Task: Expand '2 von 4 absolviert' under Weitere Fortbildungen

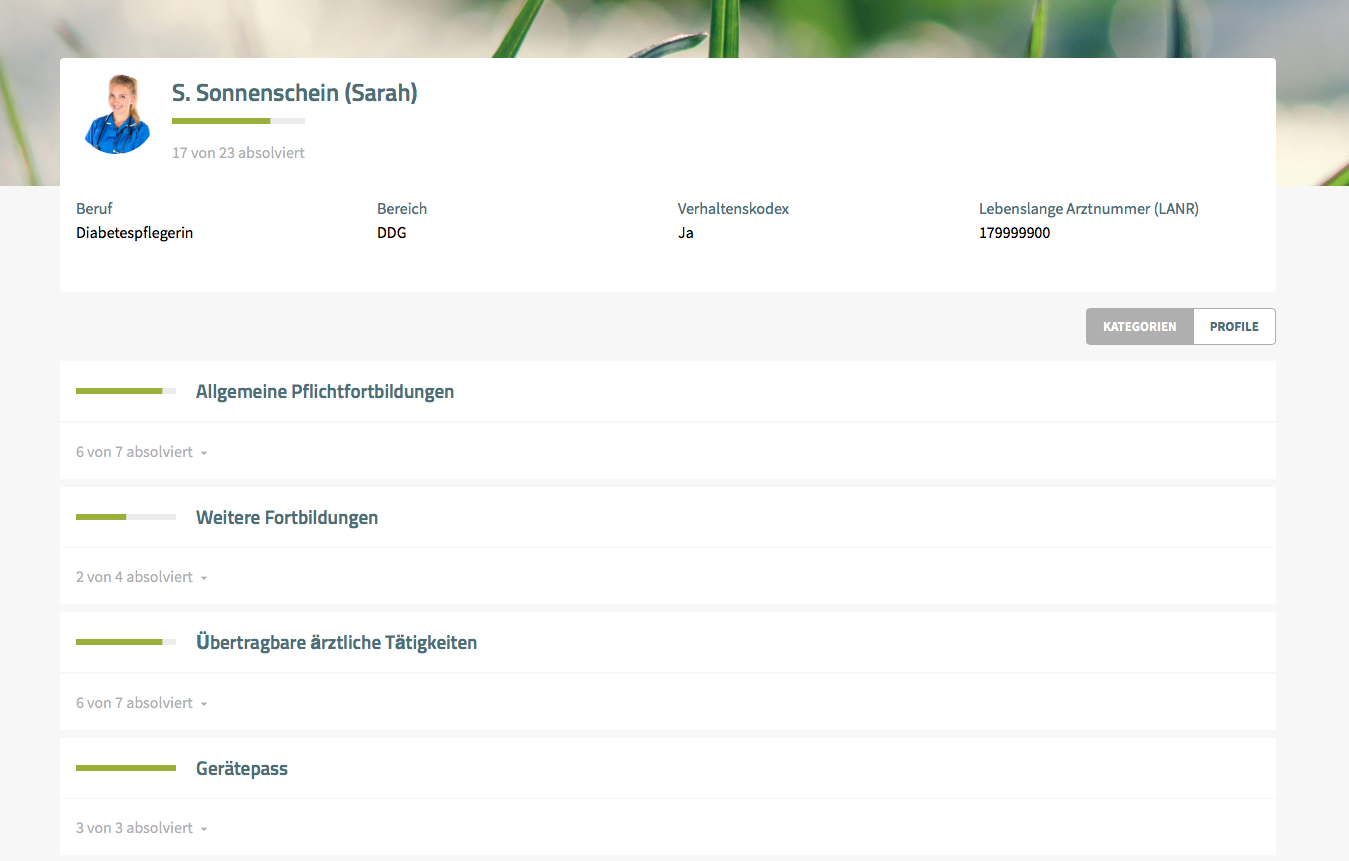Action: pos(141,577)
